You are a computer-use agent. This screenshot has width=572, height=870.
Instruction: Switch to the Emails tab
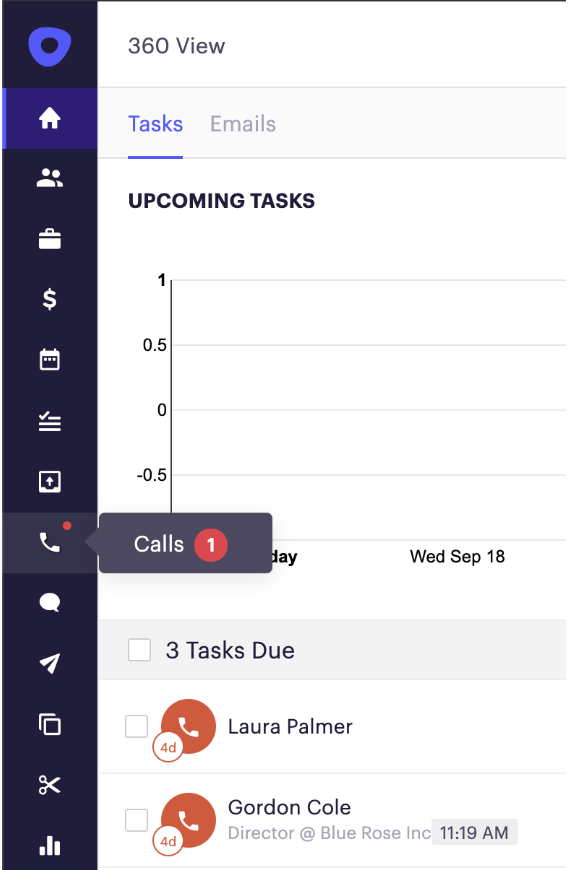pyautogui.click(x=242, y=124)
